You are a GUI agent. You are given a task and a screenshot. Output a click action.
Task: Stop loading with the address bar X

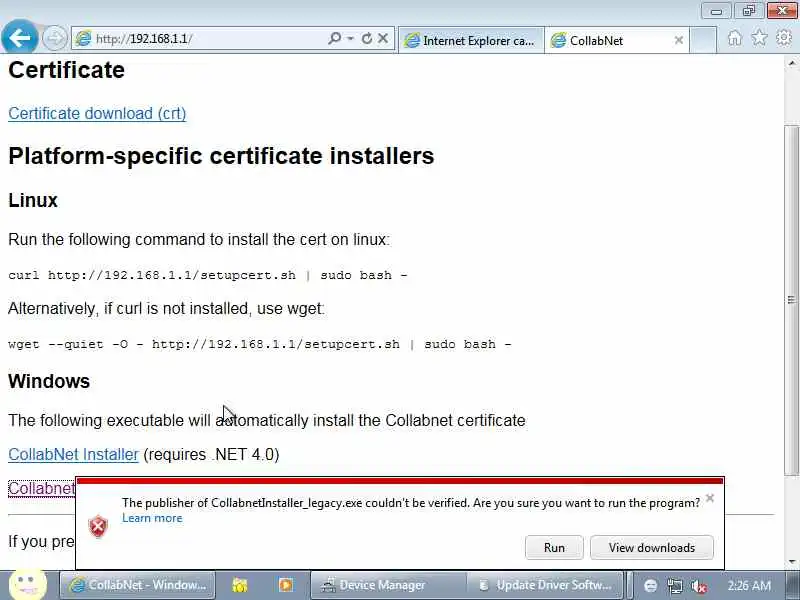pos(383,38)
